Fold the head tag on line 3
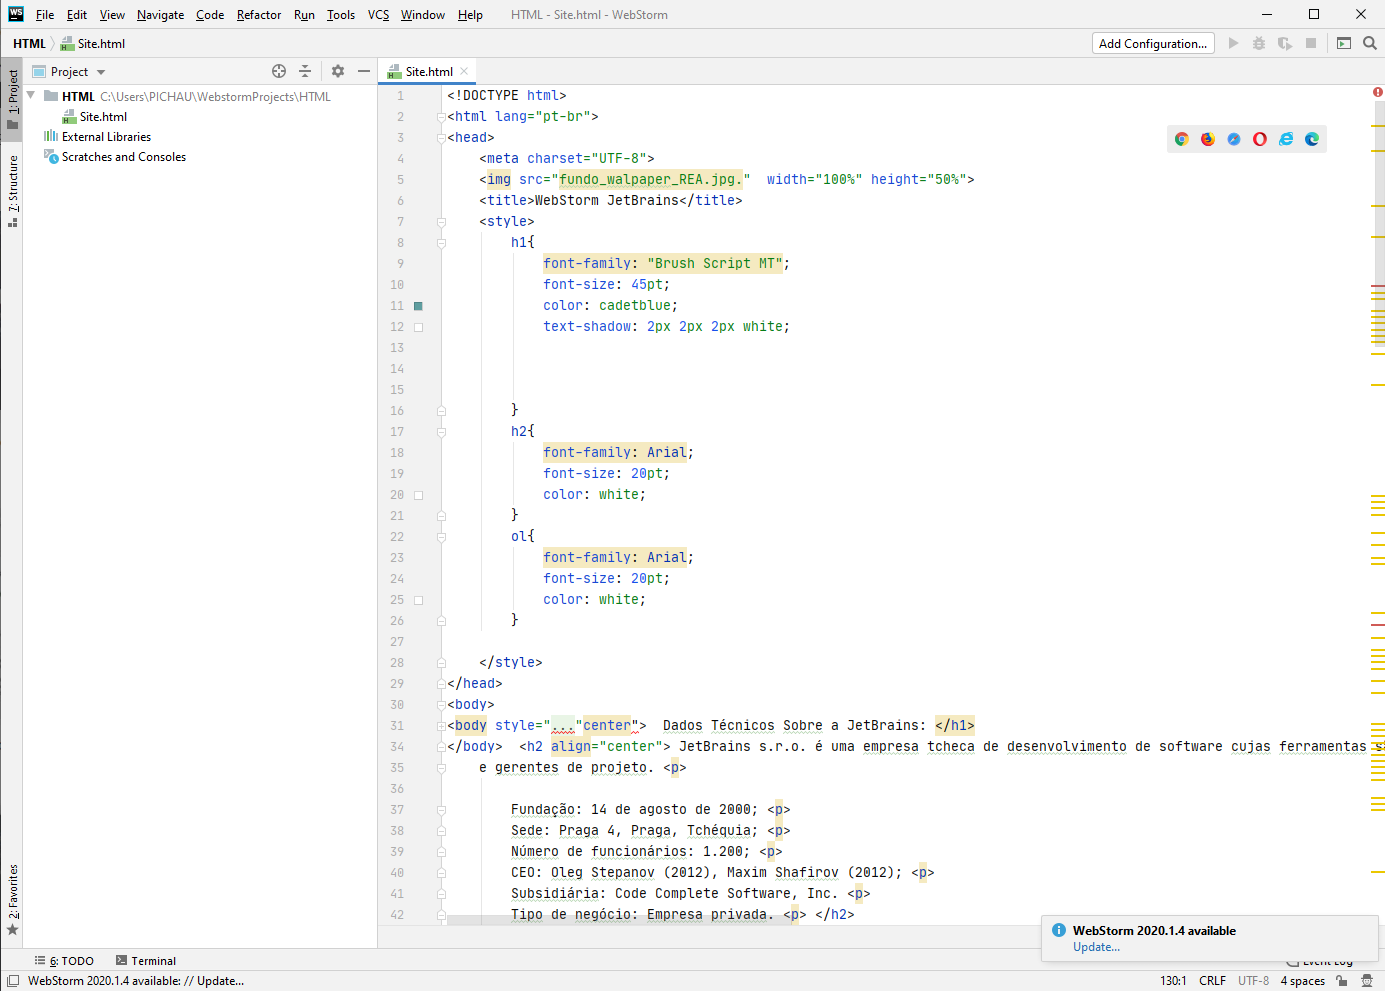This screenshot has width=1385, height=991. 441,138
